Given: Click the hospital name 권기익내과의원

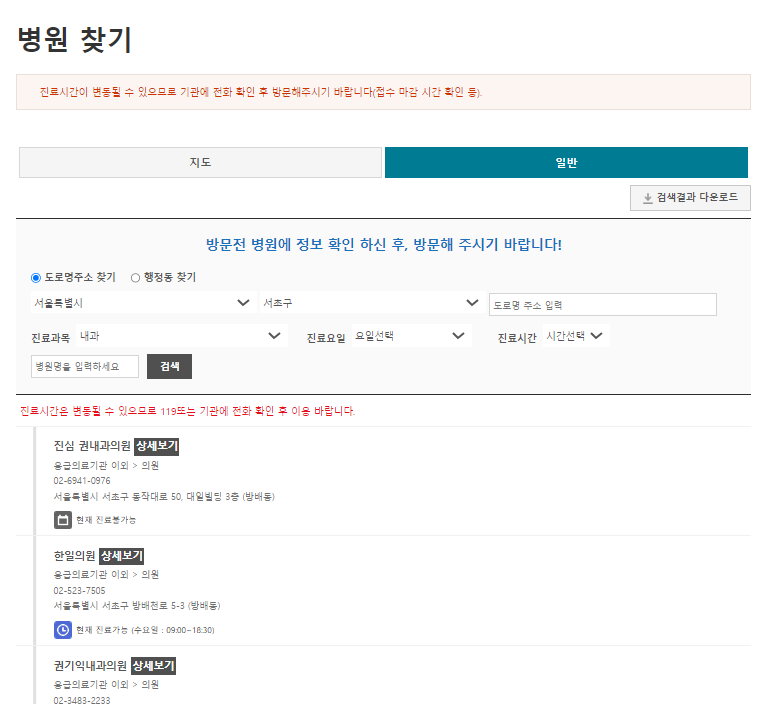Looking at the screenshot, I should [90, 666].
